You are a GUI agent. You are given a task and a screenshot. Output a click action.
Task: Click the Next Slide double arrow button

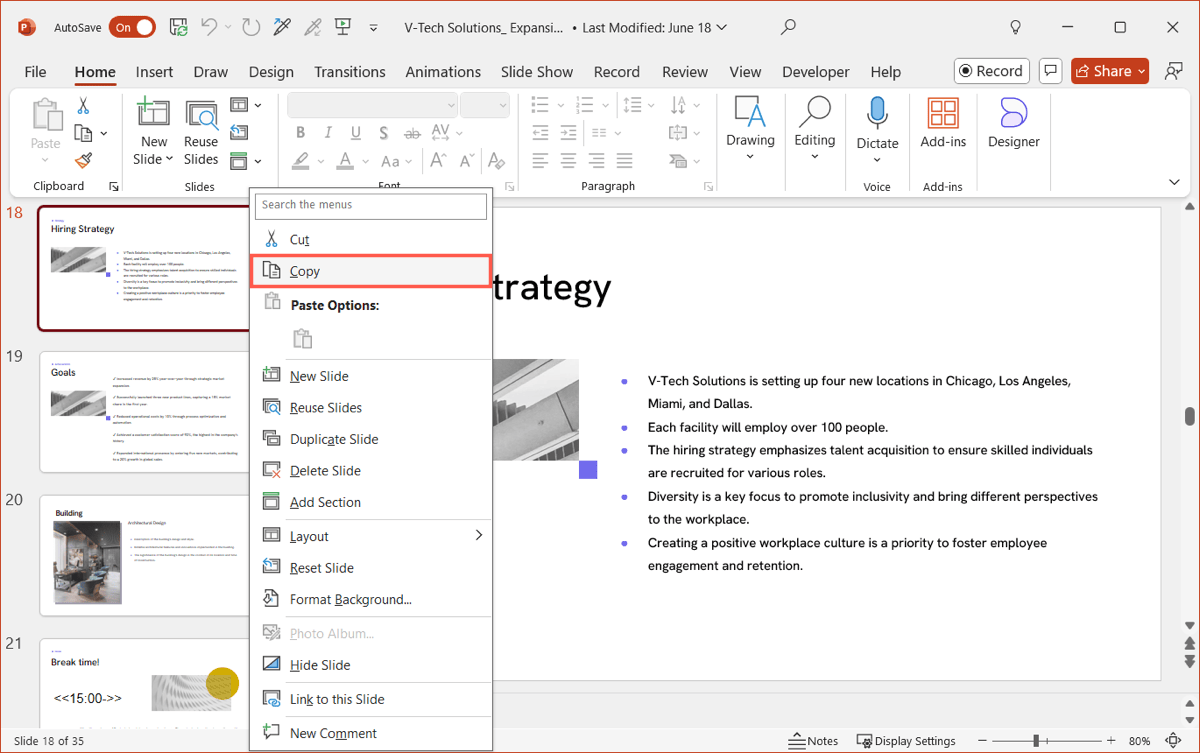click(x=1189, y=661)
